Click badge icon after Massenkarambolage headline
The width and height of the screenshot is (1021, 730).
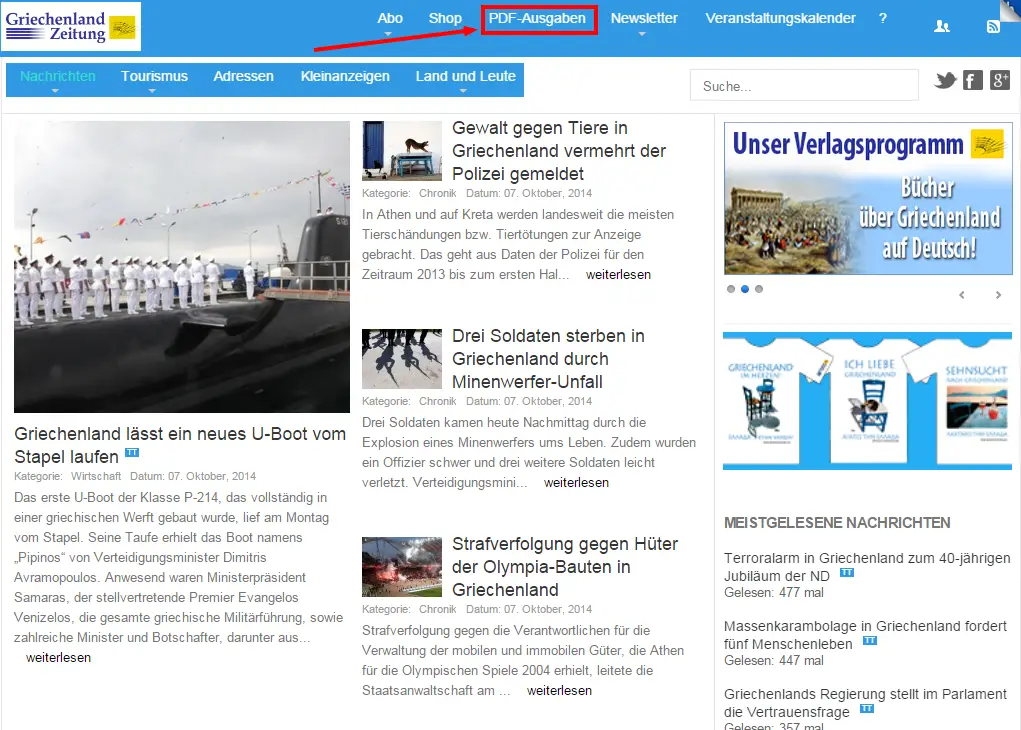pos(870,641)
